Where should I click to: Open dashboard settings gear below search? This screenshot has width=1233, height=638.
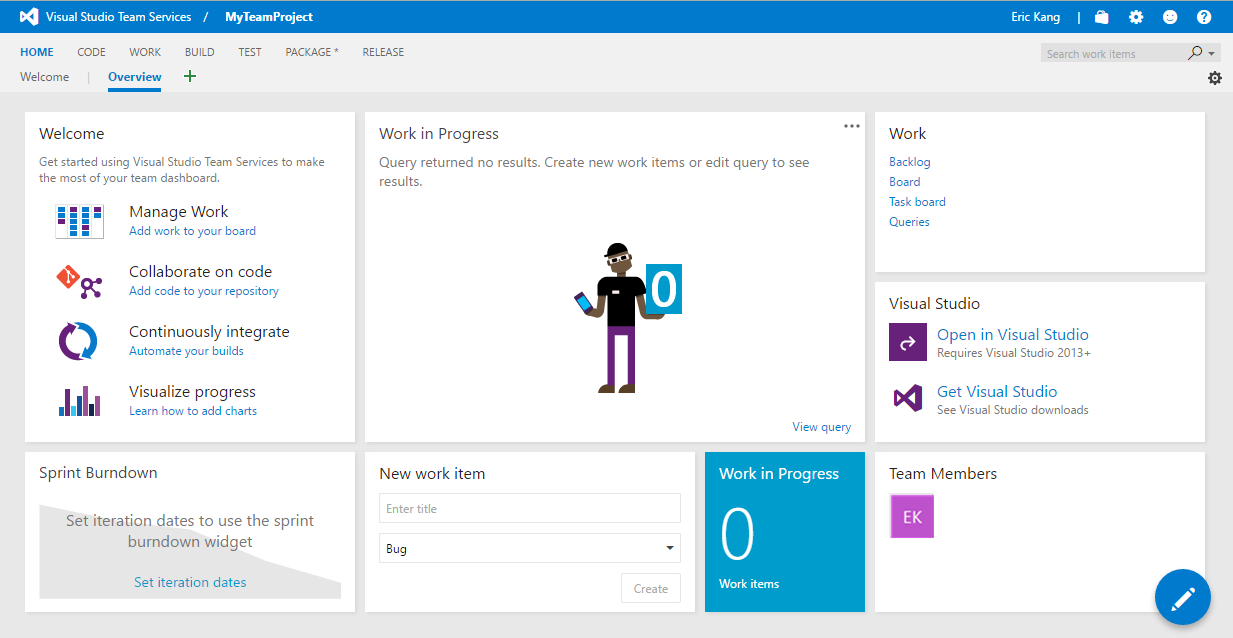(x=1215, y=78)
